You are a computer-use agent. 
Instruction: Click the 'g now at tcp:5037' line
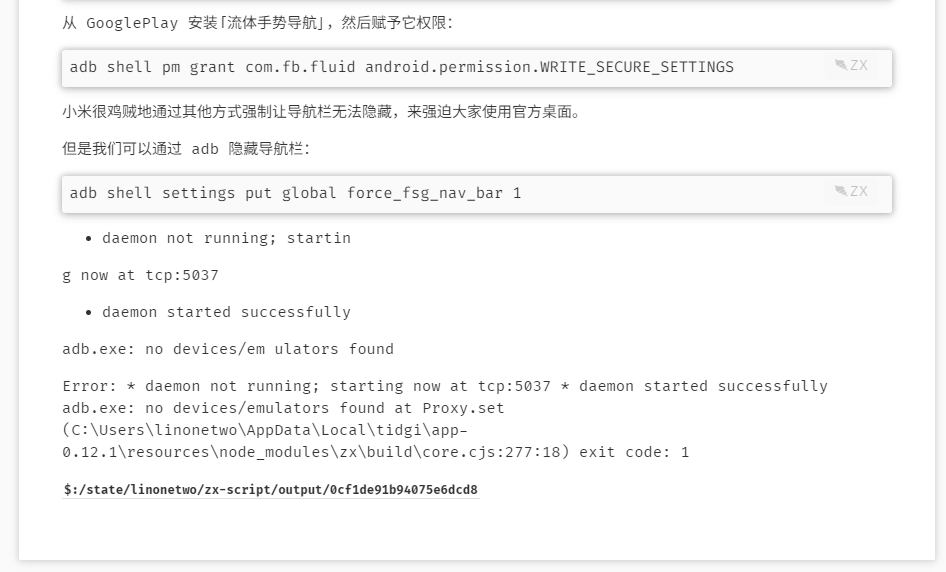click(x=140, y=276)
